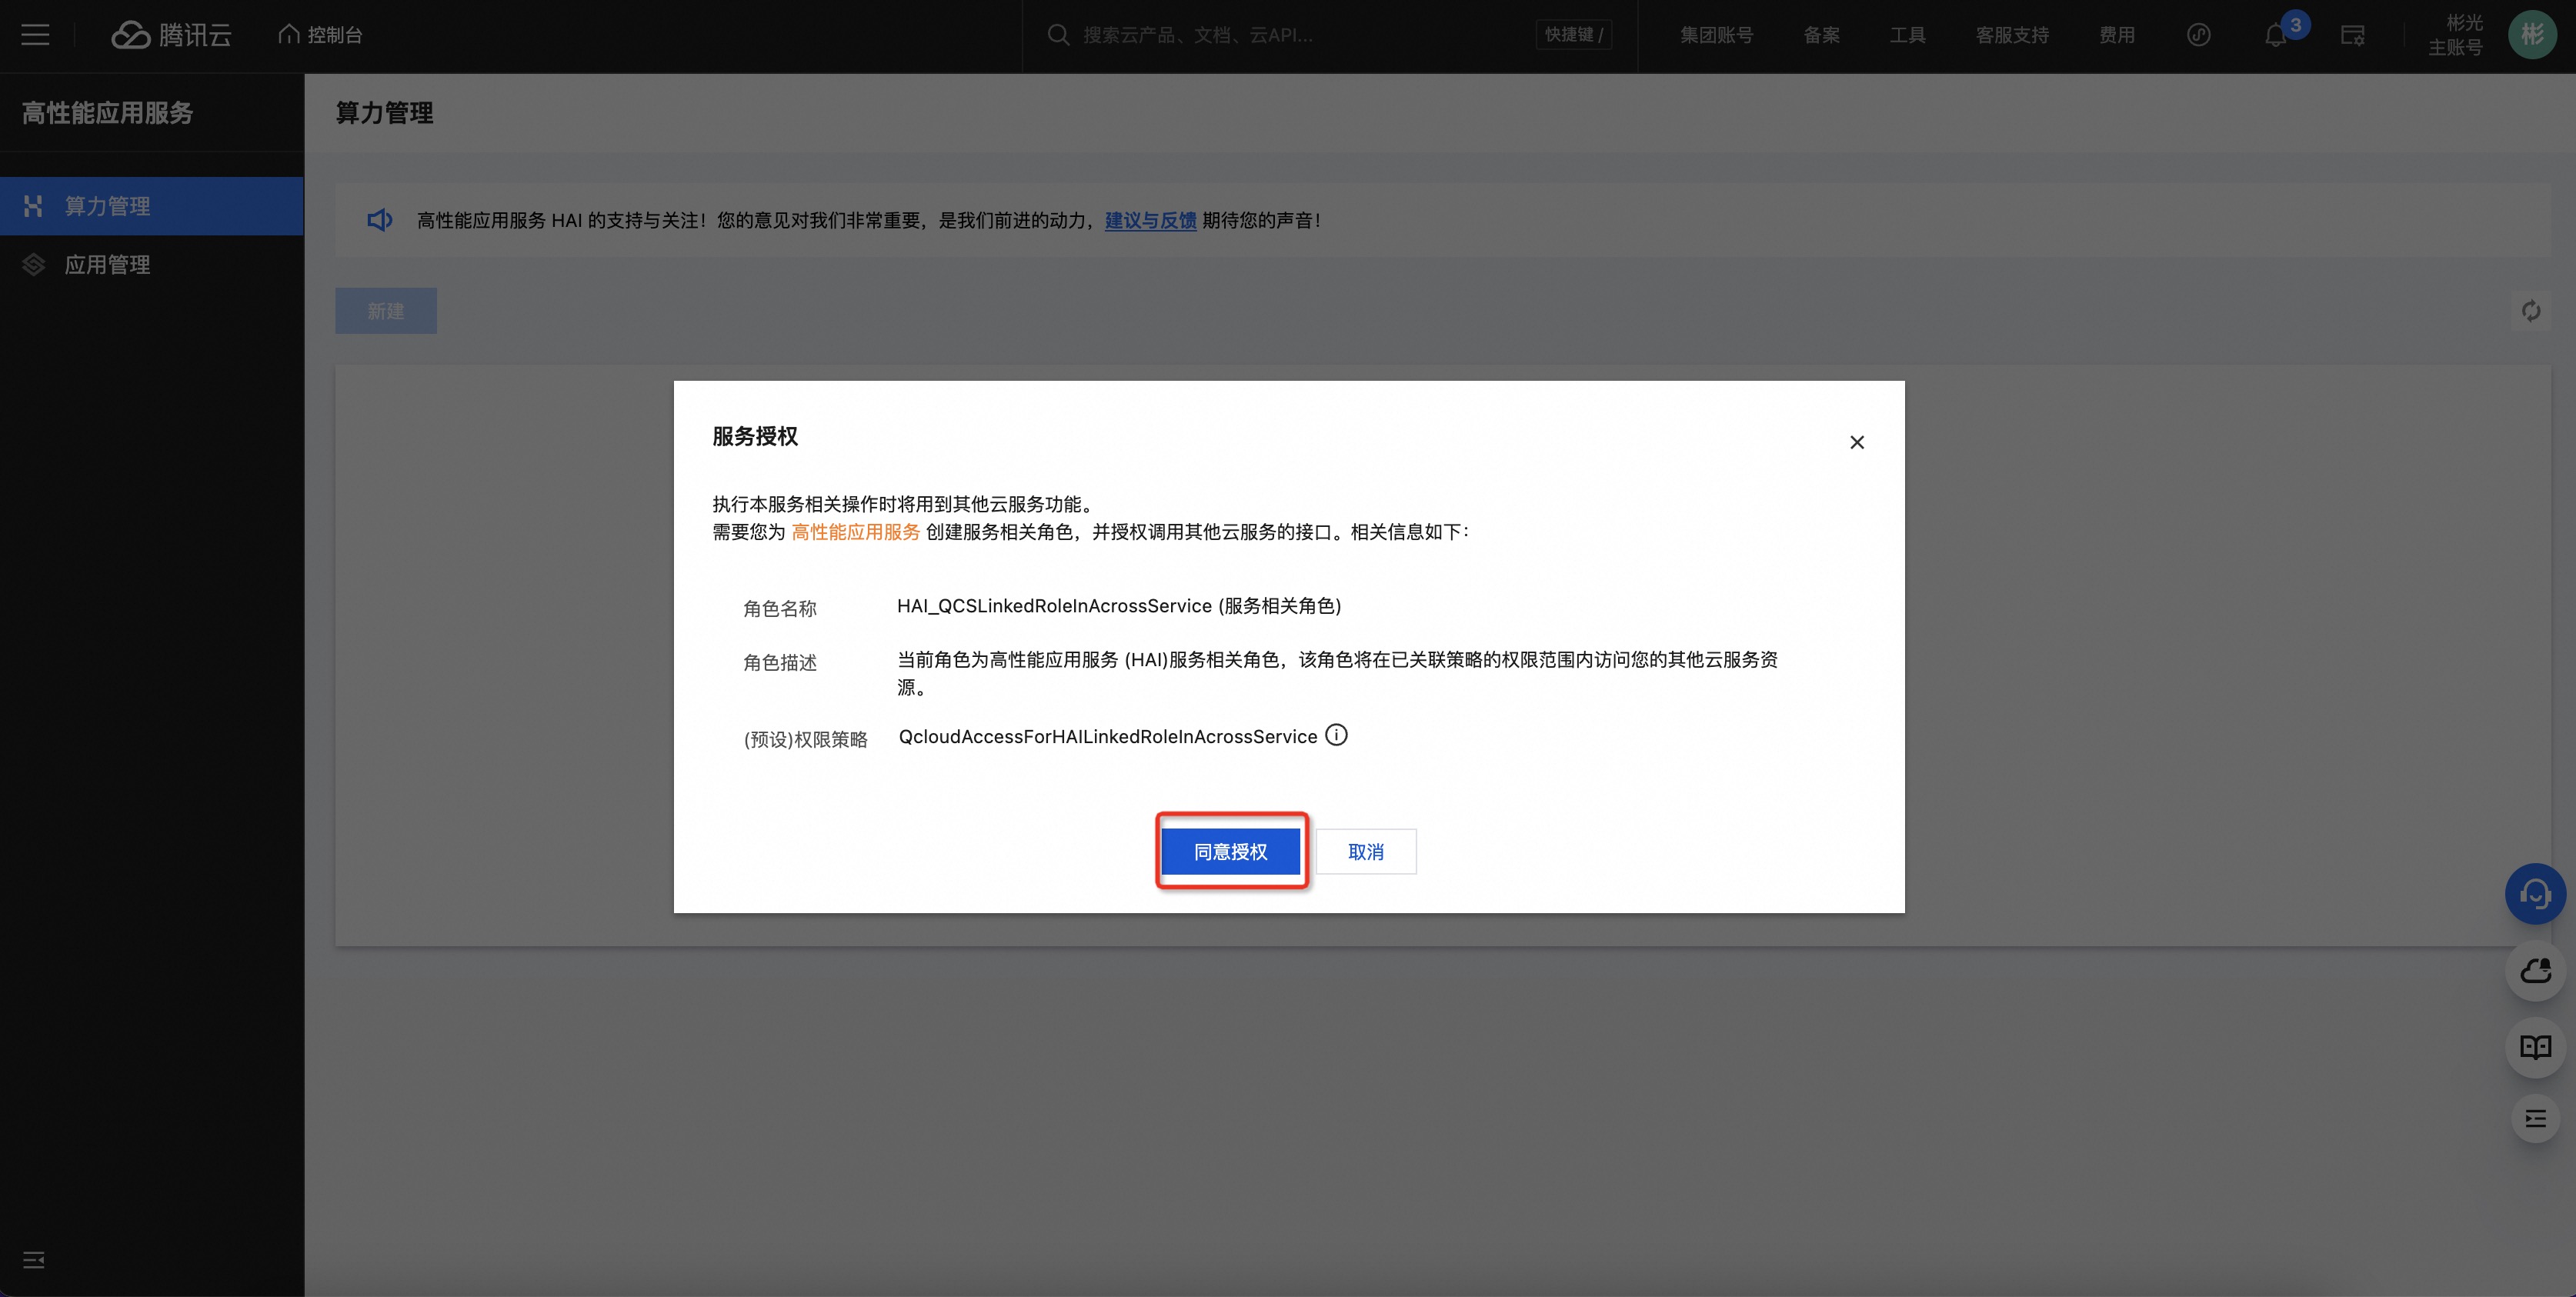Image resolution: width=2576 pixels, height=1297 pixels.
Task: Click the console settings icon in top bar
Action: [x=2351, y=35]
